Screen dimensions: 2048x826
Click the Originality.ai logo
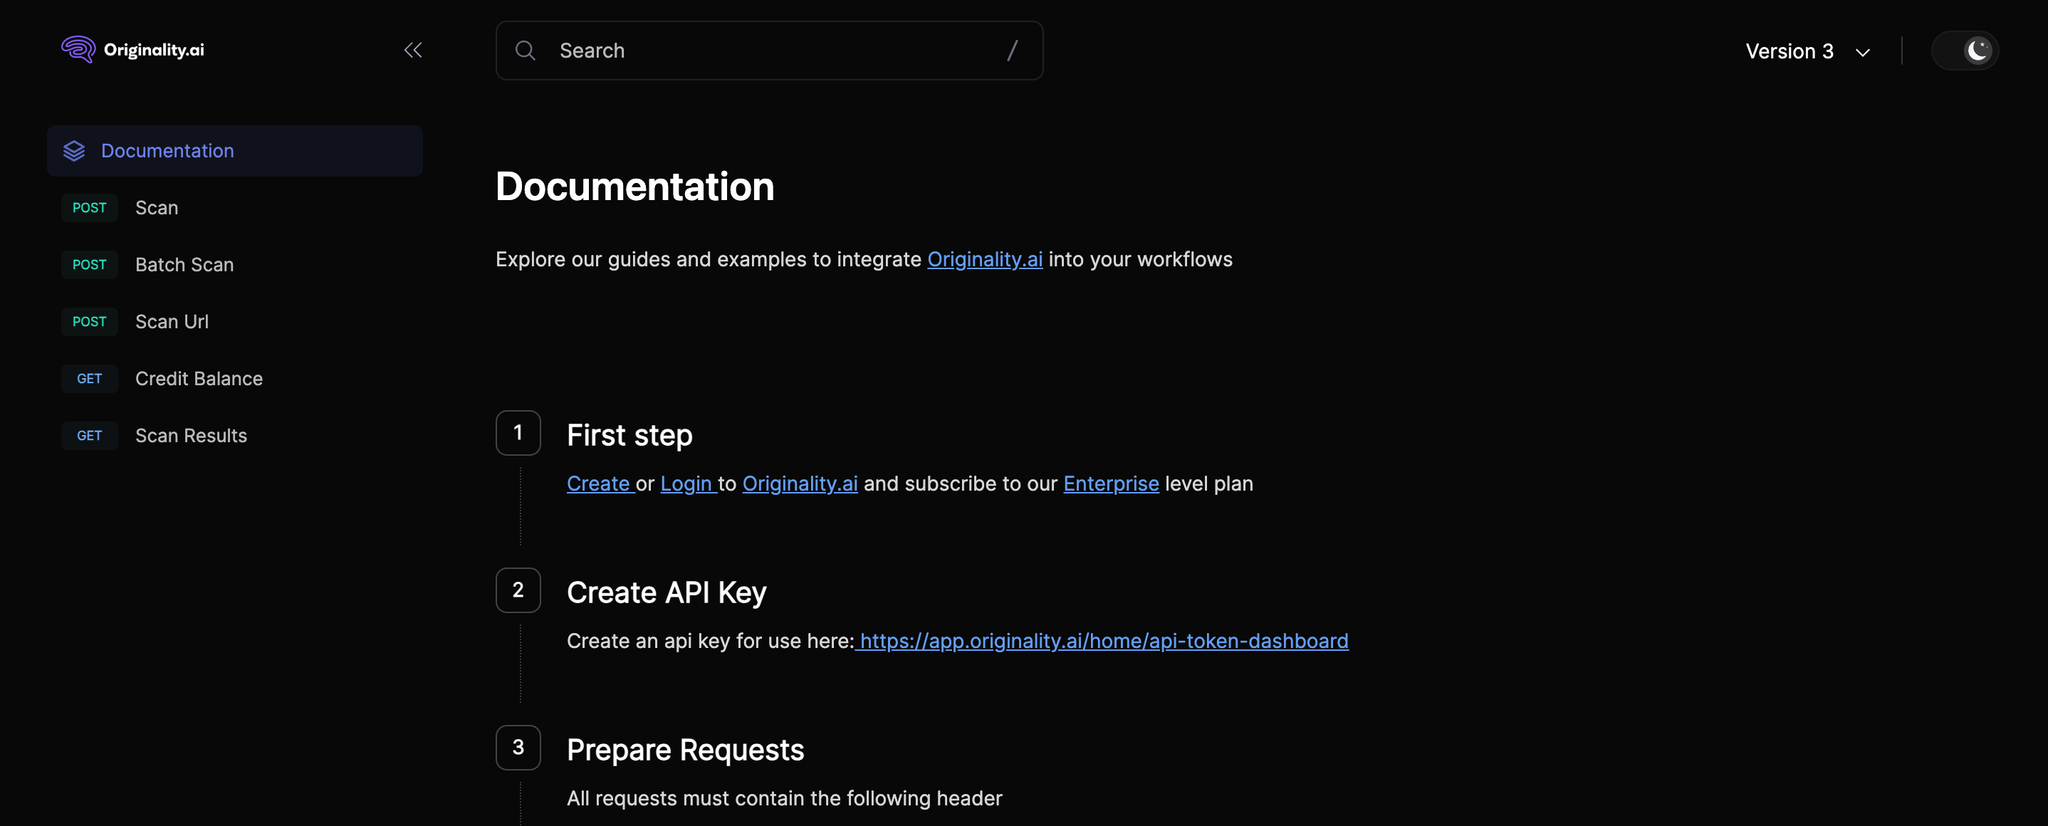132,49
